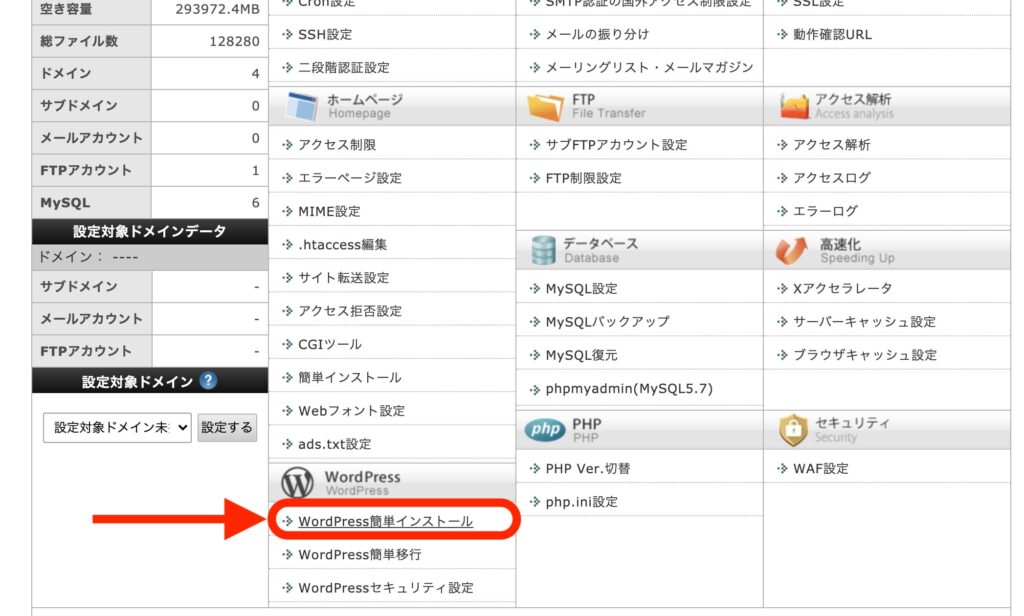Open WordPress簡単移行 link
Screen dimensions: 1024x616
(360, 555)
